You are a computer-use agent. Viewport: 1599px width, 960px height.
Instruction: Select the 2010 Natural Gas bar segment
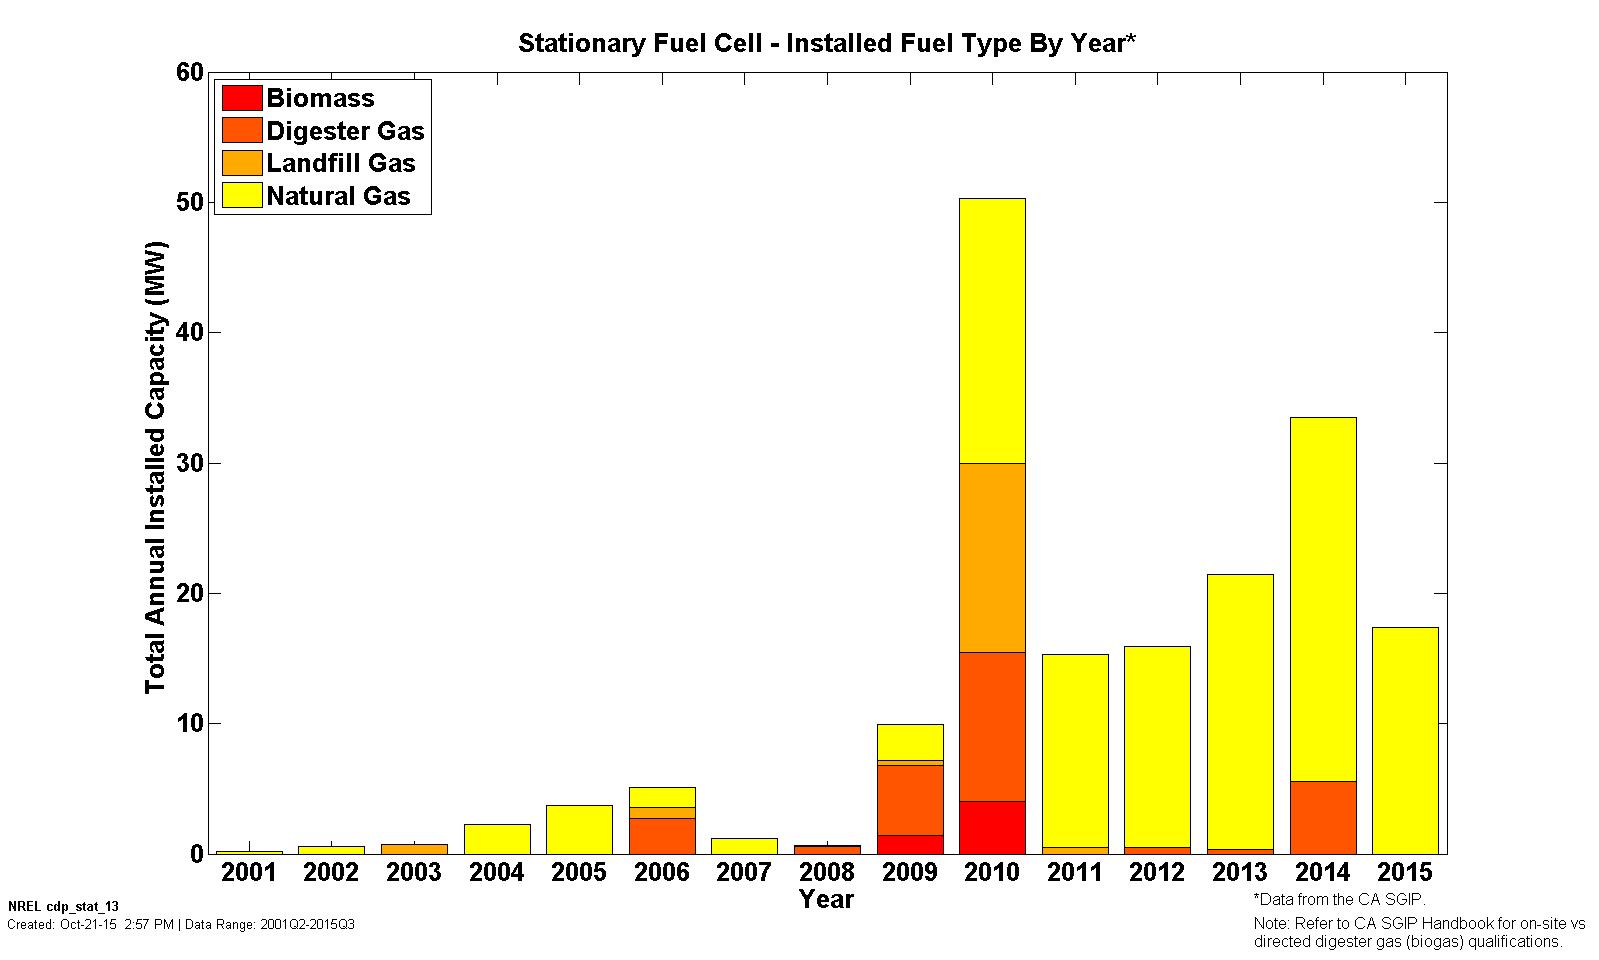tap(992, 330)
